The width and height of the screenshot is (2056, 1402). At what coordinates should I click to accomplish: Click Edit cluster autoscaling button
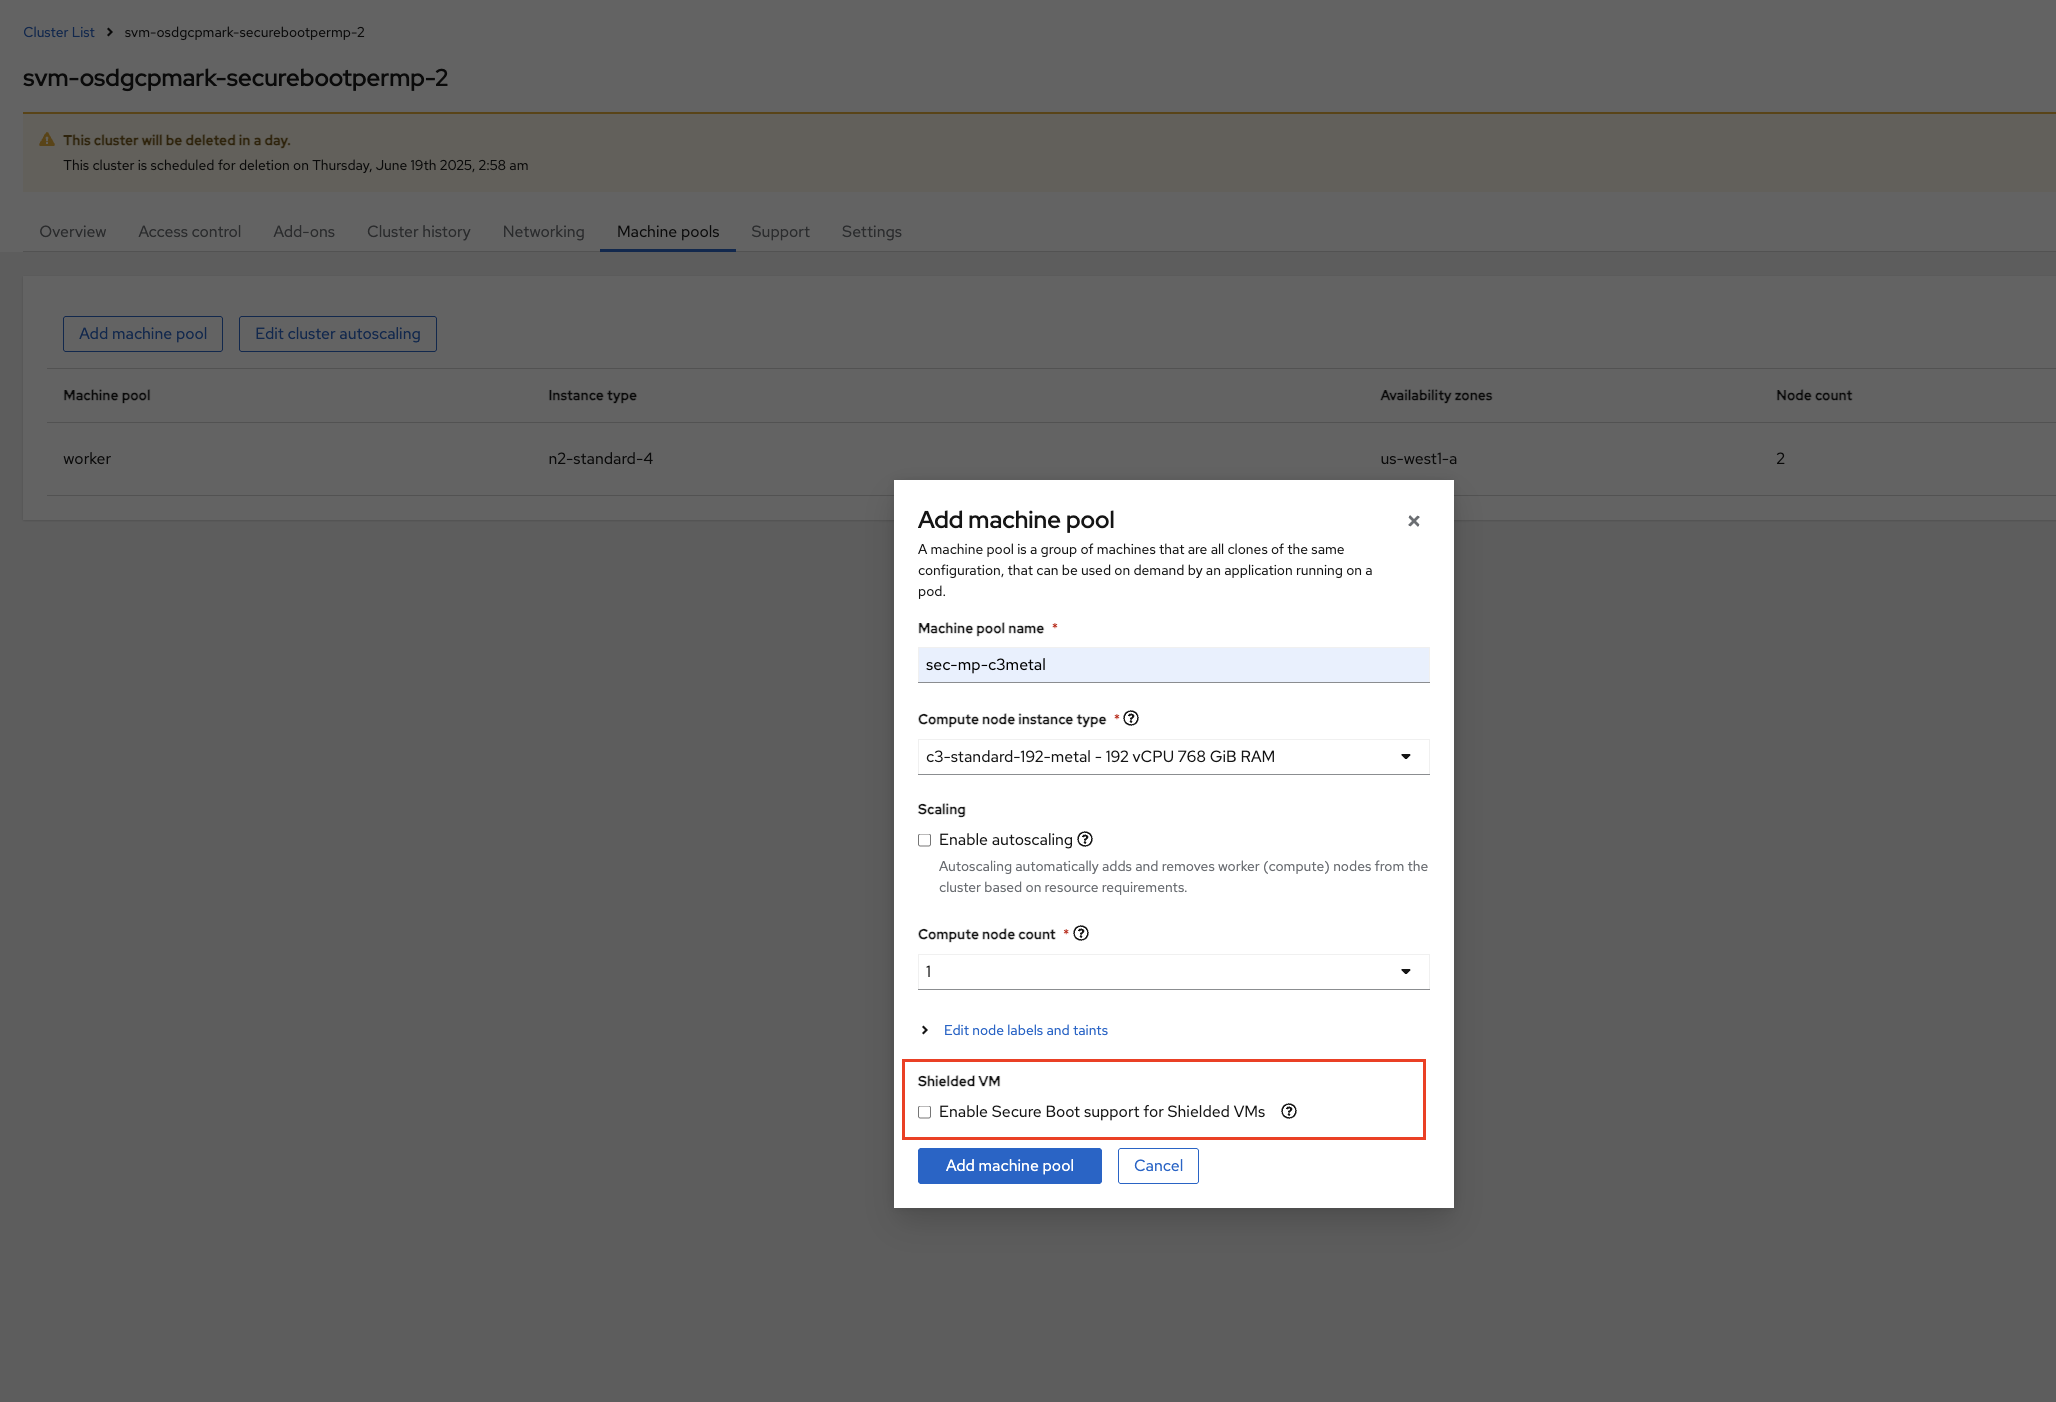coord(337,334)
